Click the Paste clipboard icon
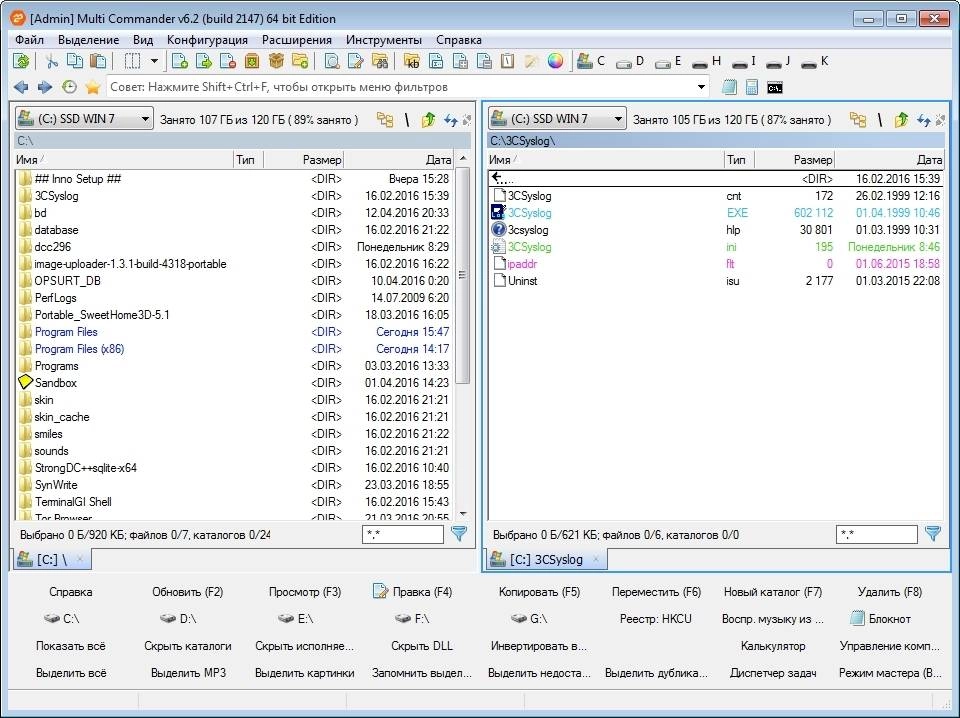 pyautogui.click(x=98, y=61)
